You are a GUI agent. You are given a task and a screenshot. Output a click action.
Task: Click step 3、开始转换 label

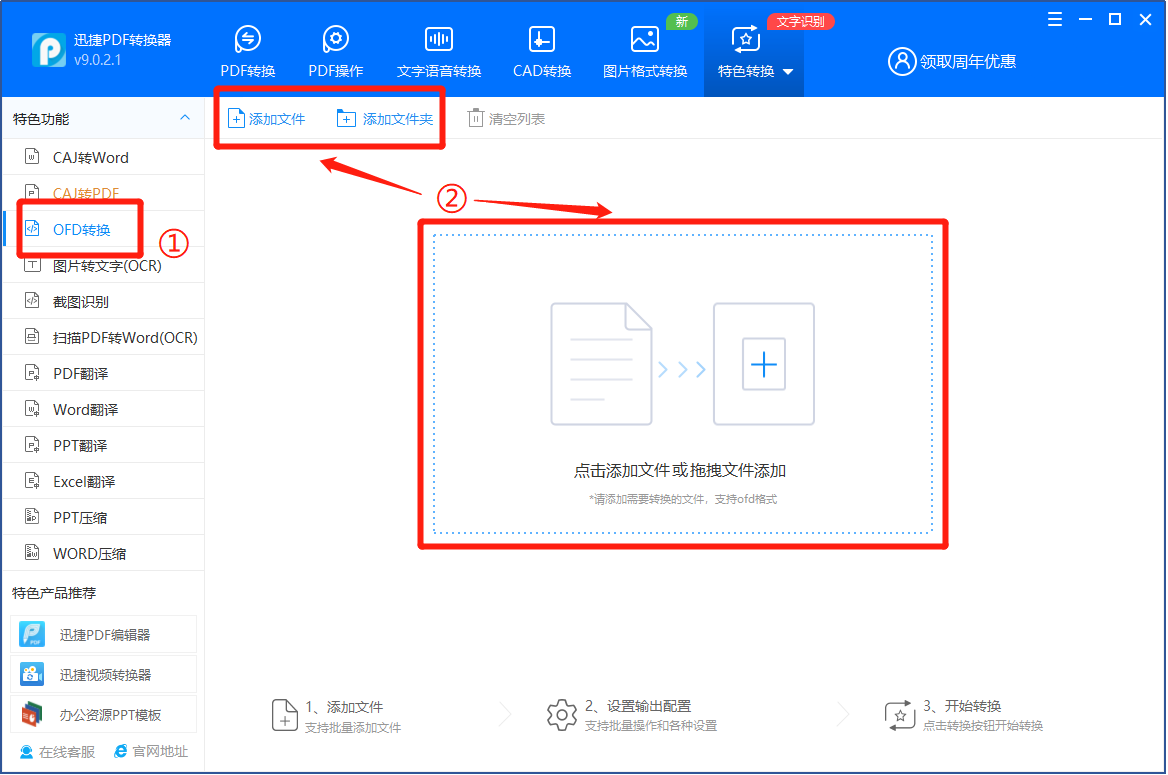(962, 706)
